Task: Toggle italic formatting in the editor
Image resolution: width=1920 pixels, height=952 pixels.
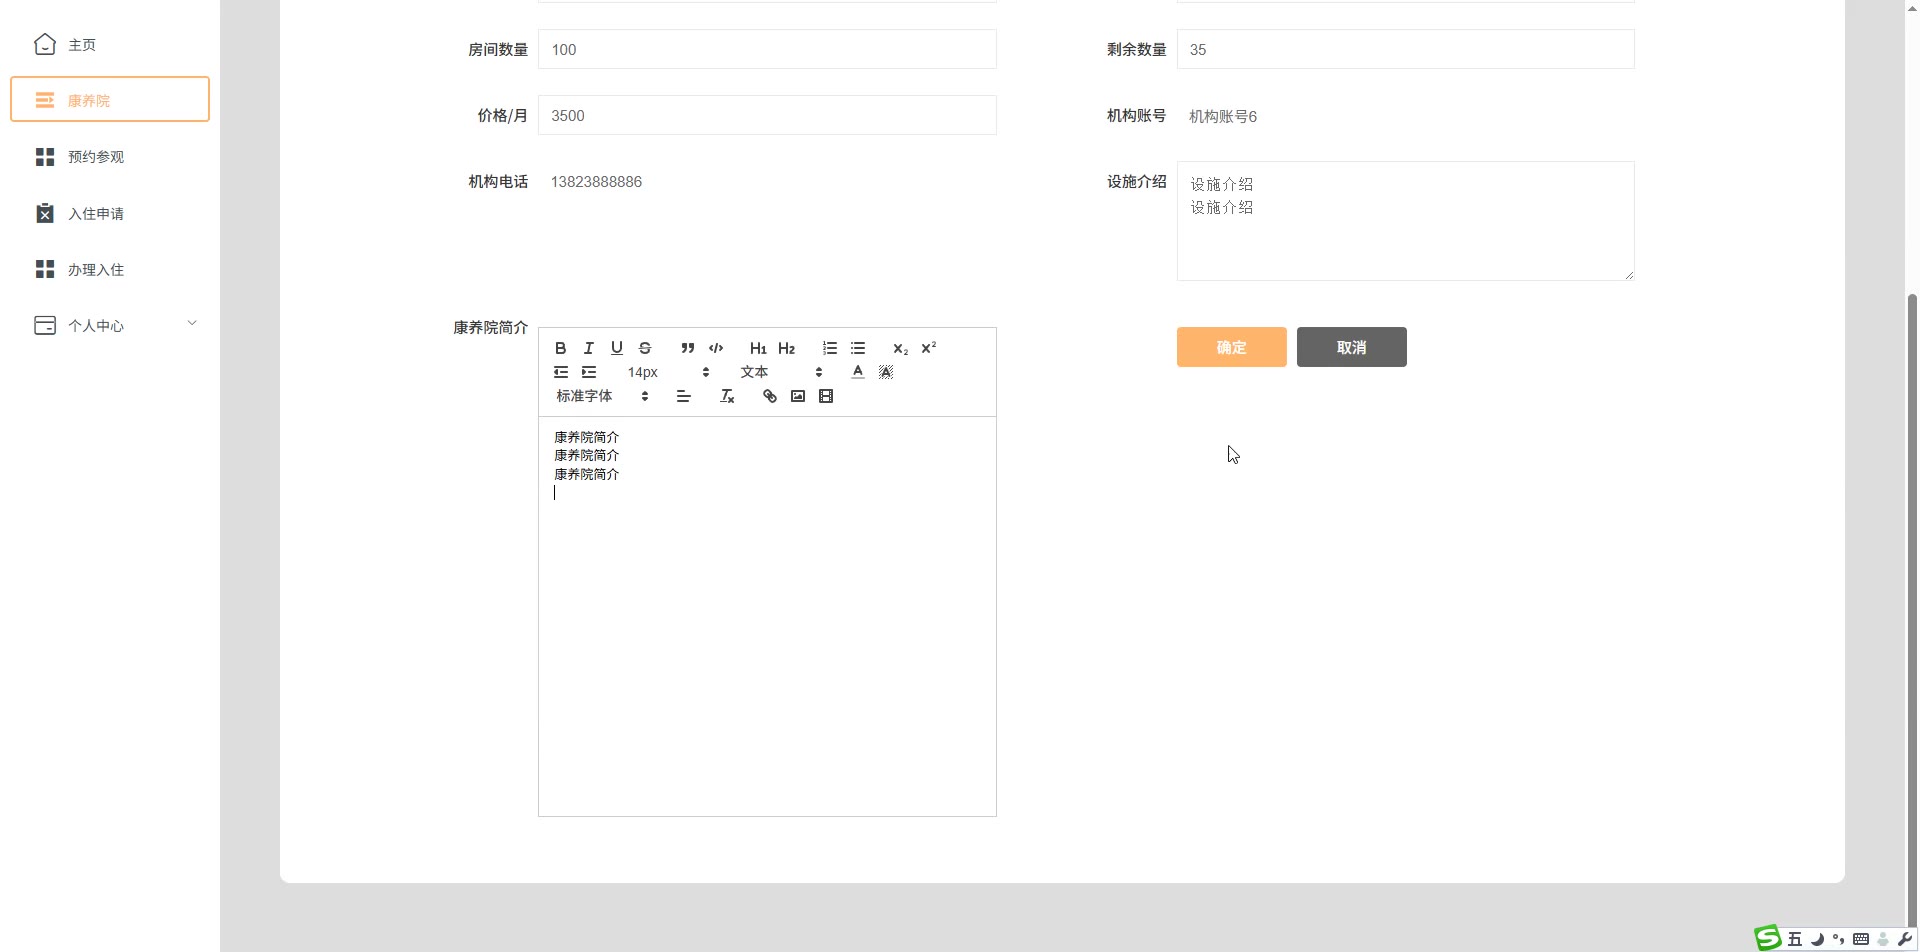Action: pos(589,348)
